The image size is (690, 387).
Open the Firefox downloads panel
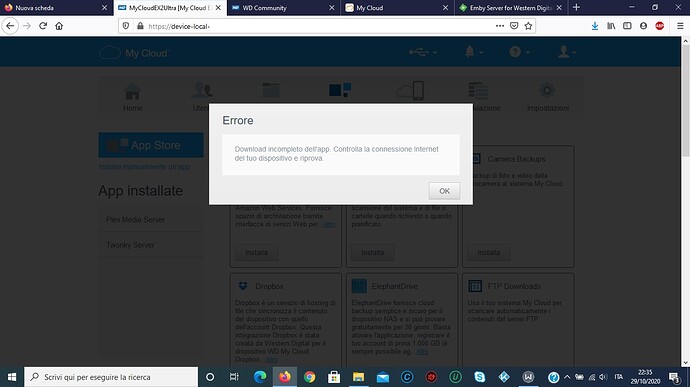595,26
